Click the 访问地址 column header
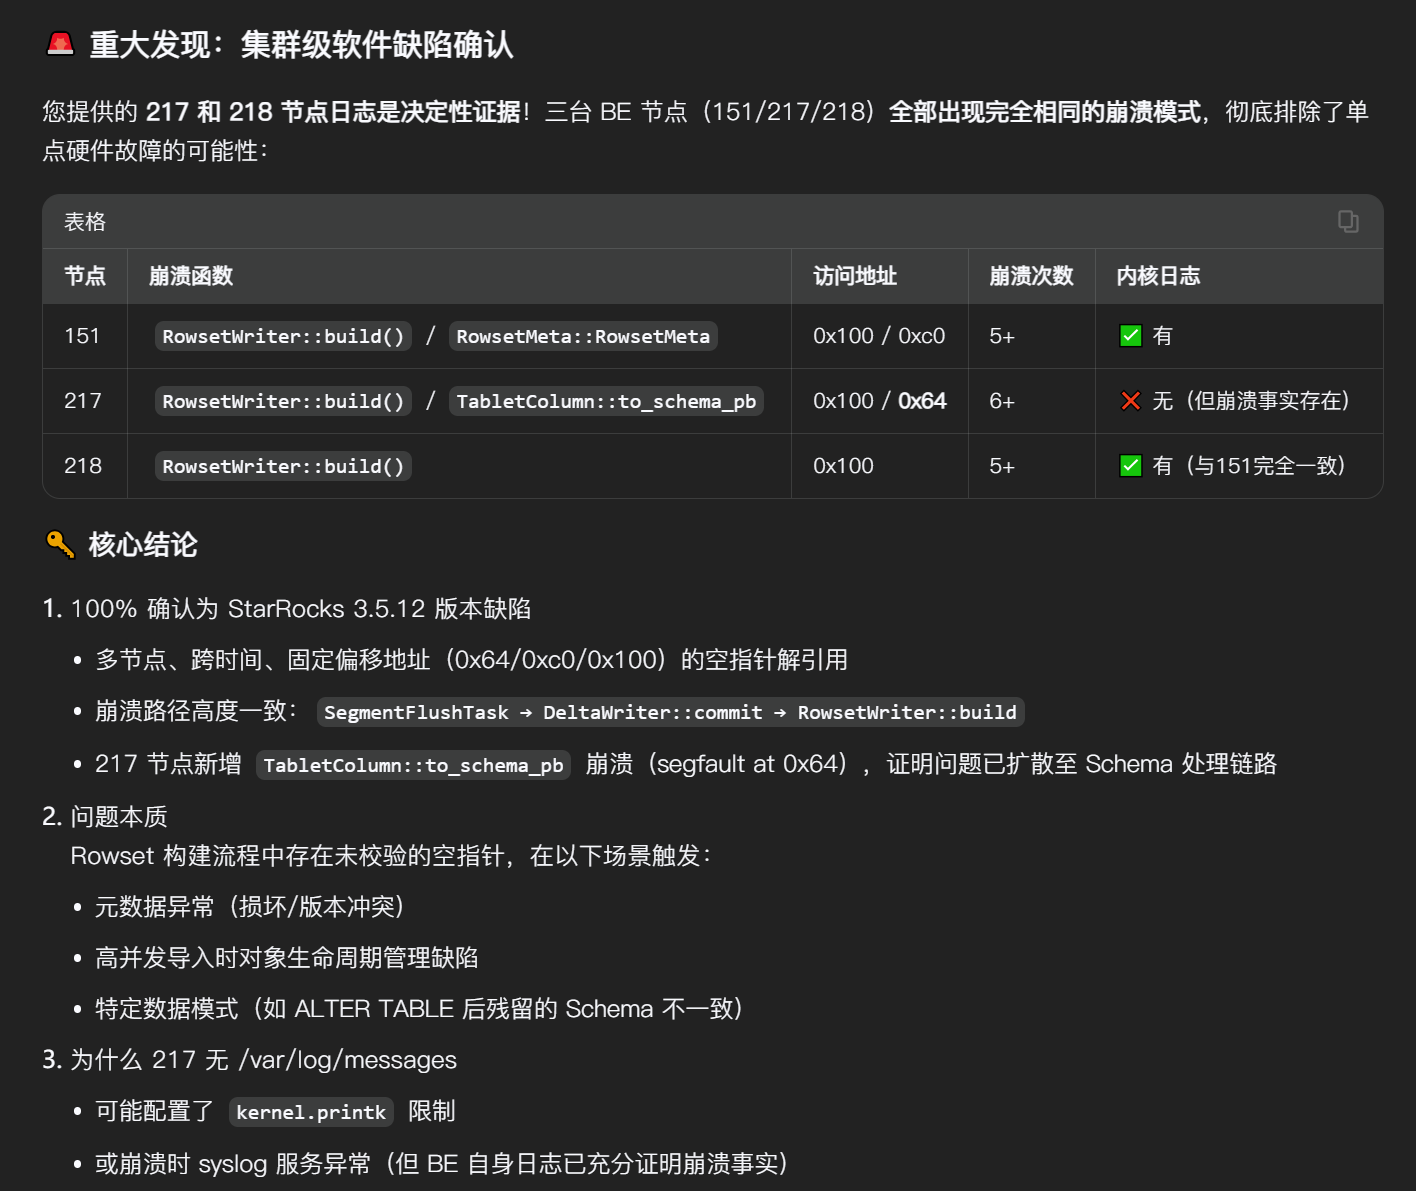Screen dimensions: 1416x1191 pos(855,276)
